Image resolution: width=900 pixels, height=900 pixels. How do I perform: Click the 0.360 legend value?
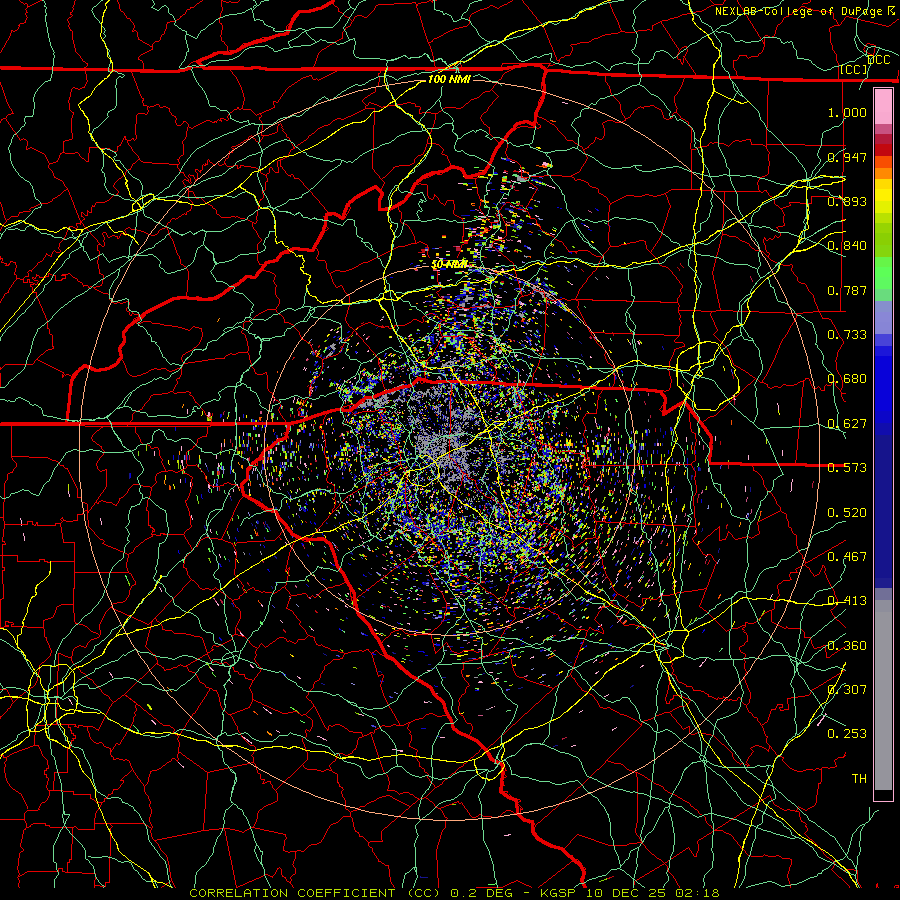point(847,646)
